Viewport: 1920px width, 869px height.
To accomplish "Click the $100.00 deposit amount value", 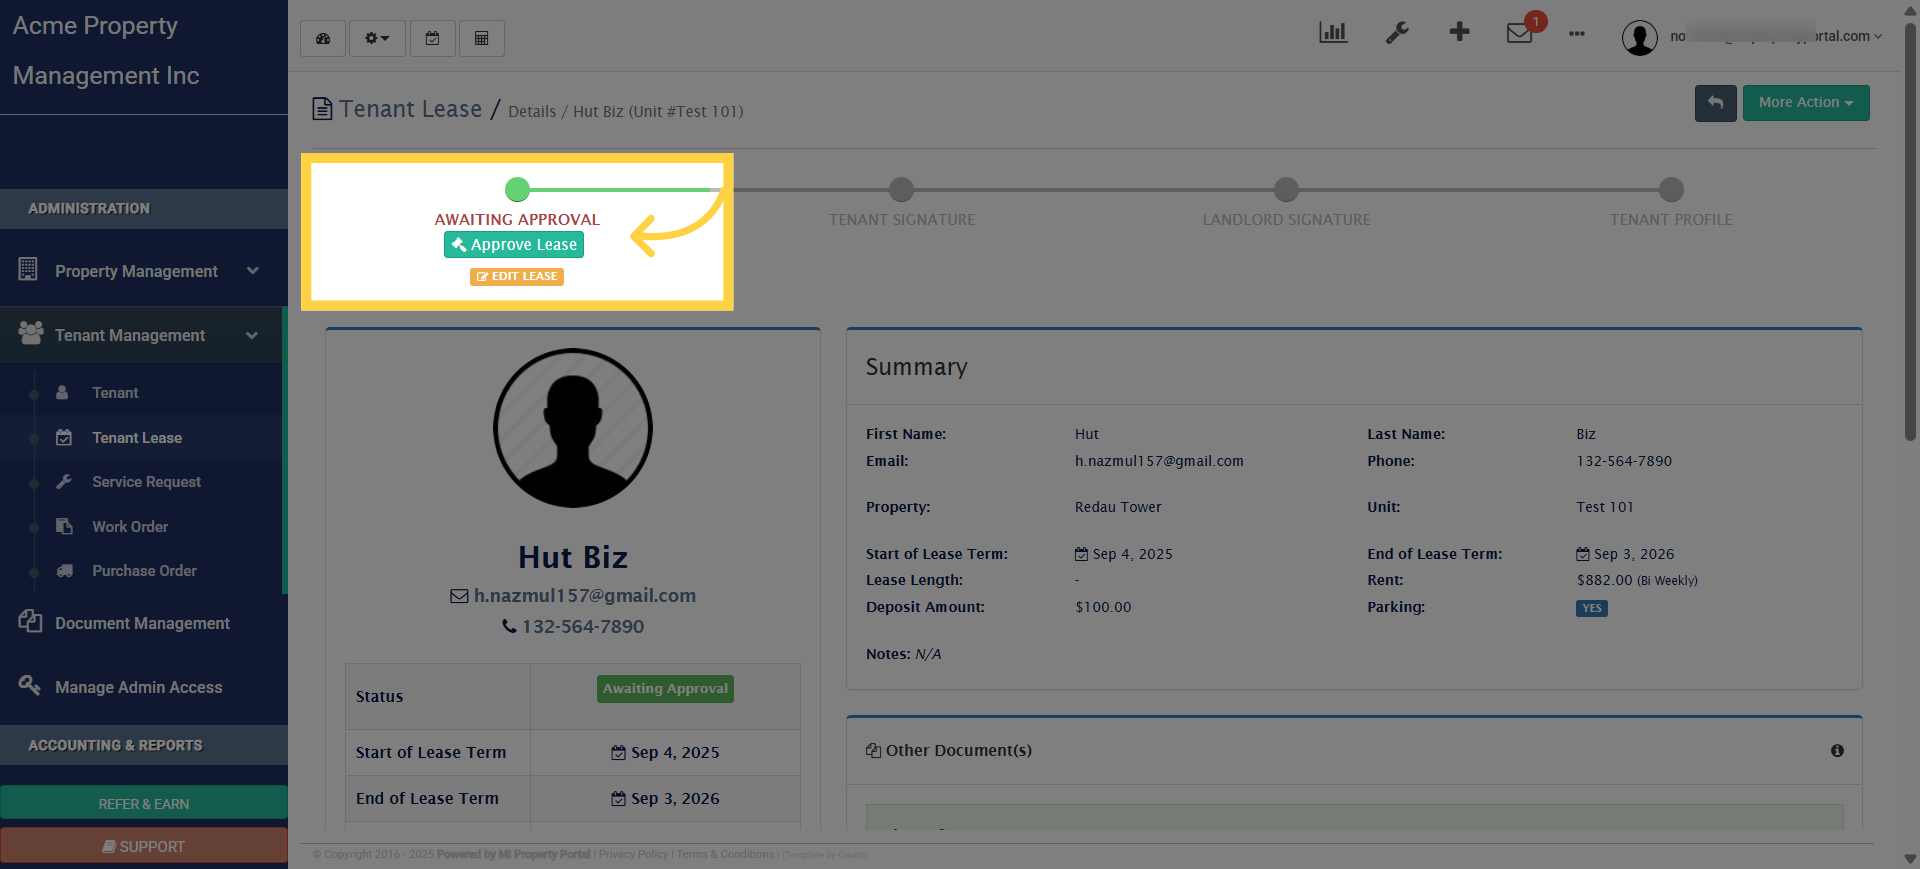I will click(x=1103, y=607).
